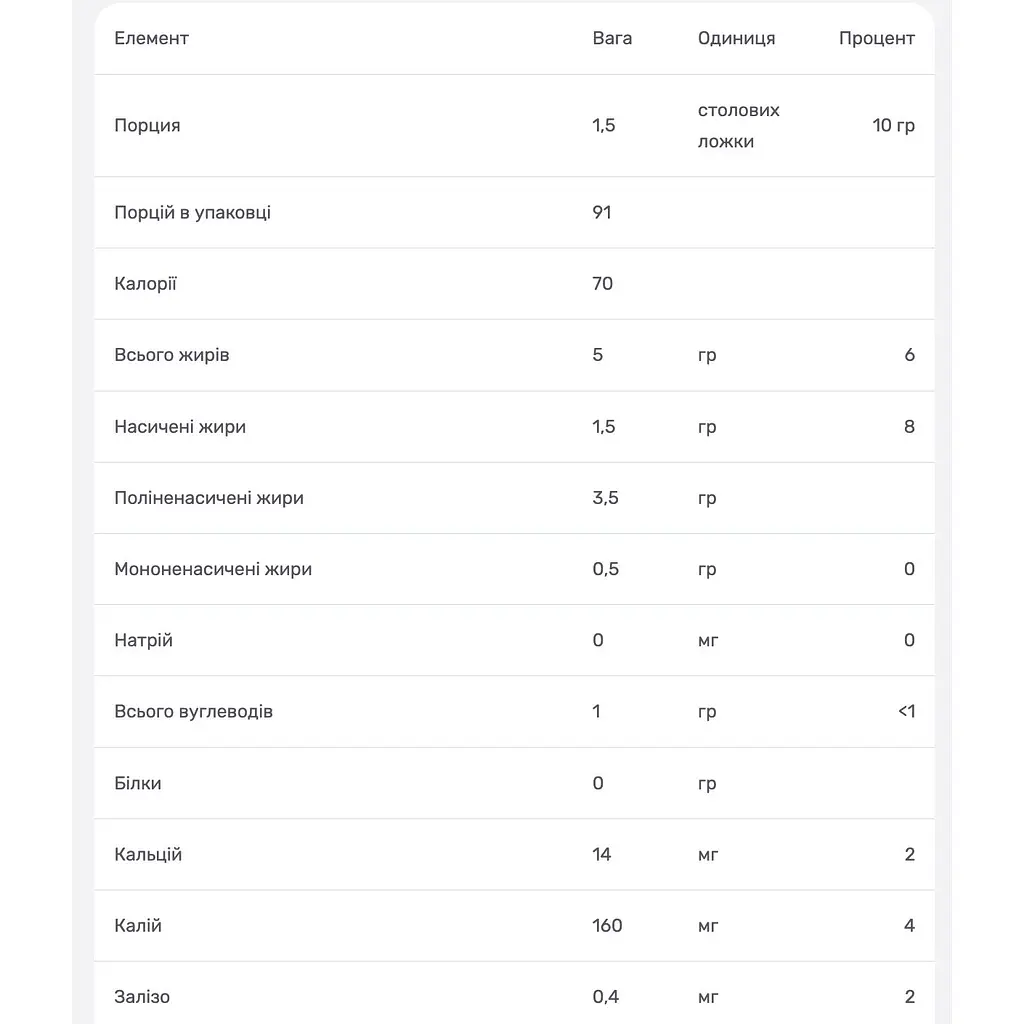Click the Натрій row label

[143, 641]
